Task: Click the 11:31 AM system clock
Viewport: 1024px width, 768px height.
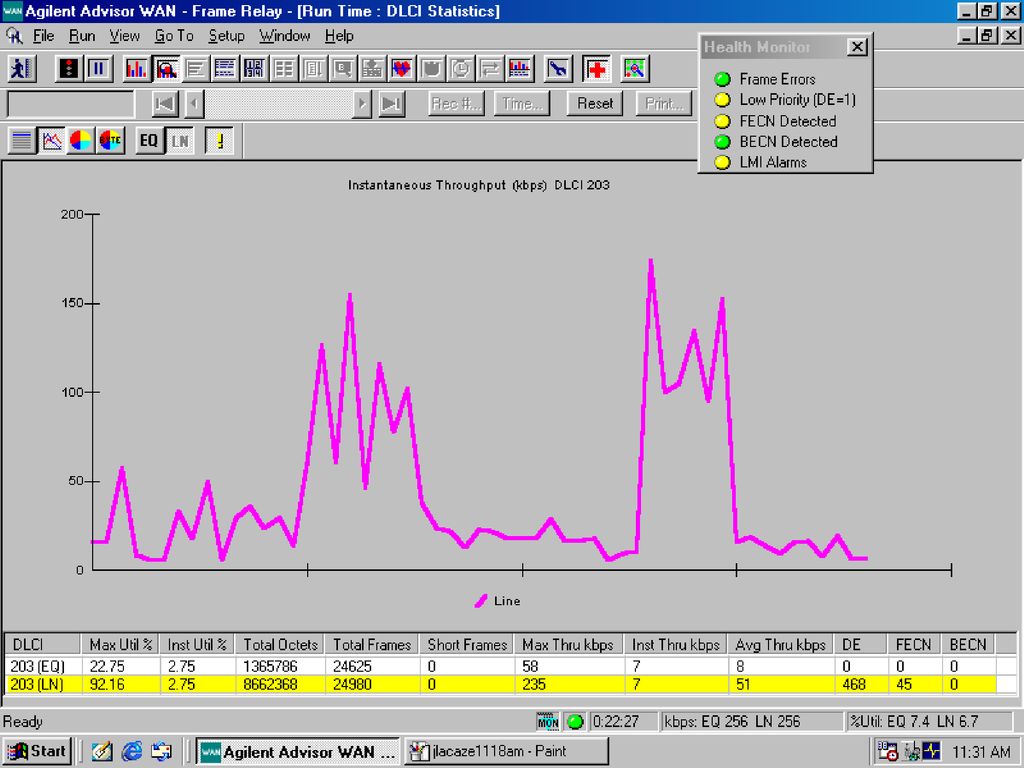Action: click(982, 752)
